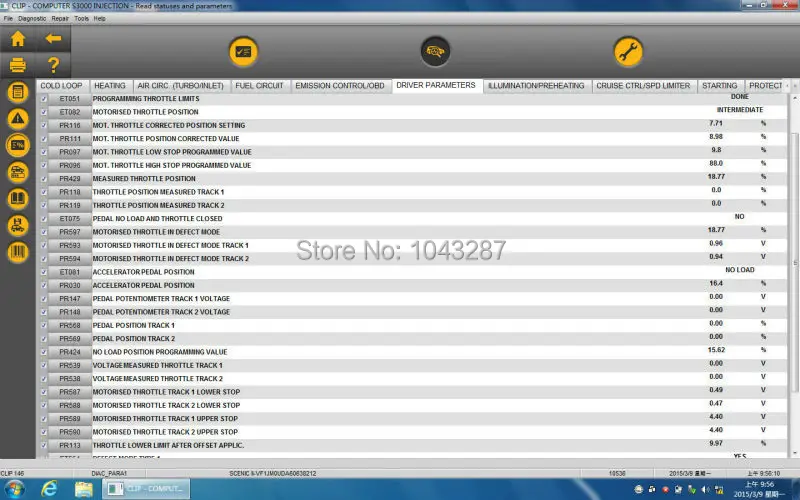Select VOLTAGE MEASURED THROTTLE TRACK 2 text

pos(158,379)
